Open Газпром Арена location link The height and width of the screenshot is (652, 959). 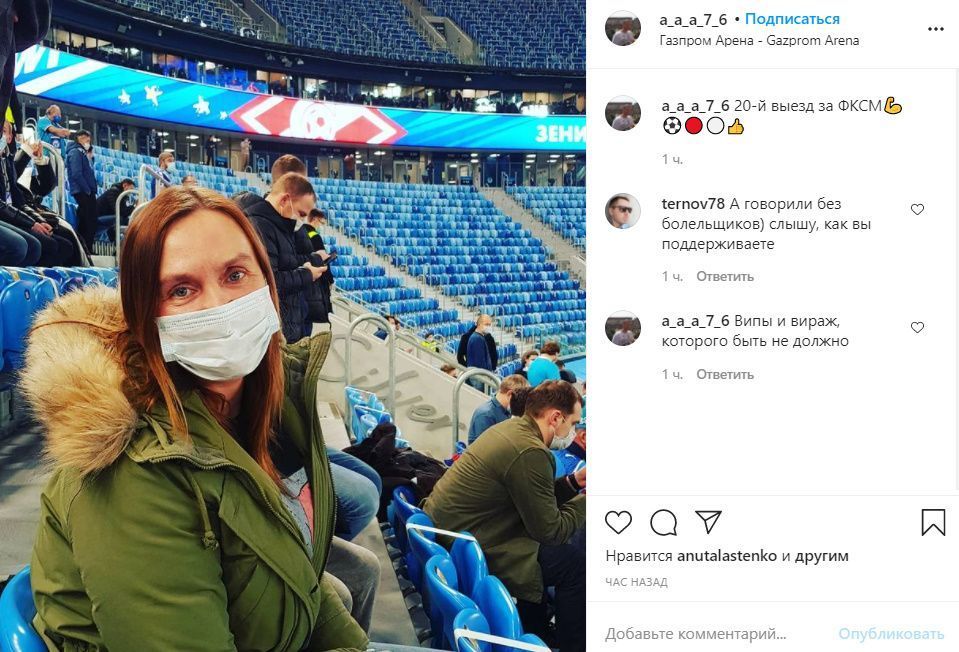tap(759, 40)
